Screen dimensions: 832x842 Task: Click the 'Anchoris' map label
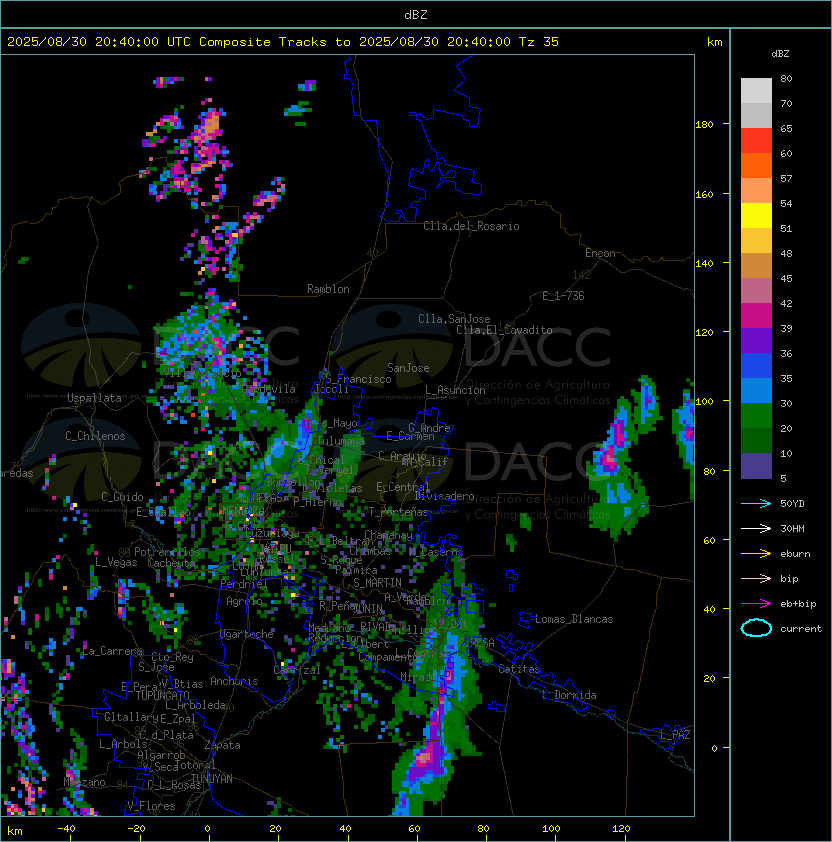[x=234, y=681]
